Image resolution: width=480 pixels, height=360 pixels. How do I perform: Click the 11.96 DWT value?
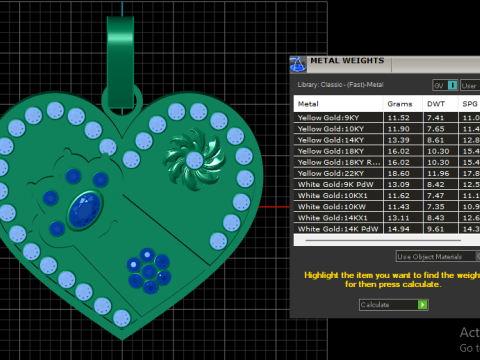click(438, 173)
